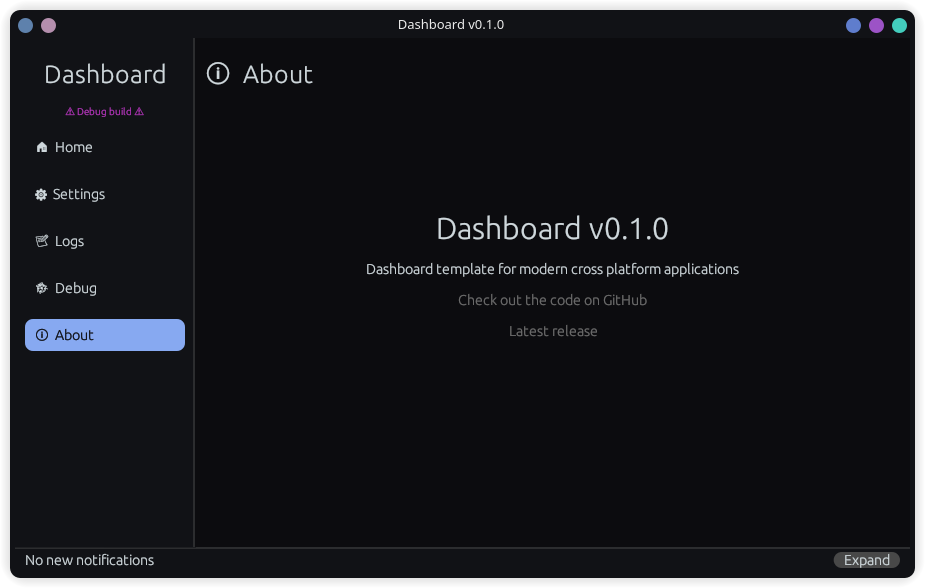Click the blue-gray circle at titlebar left

click(x=25, y=25)
